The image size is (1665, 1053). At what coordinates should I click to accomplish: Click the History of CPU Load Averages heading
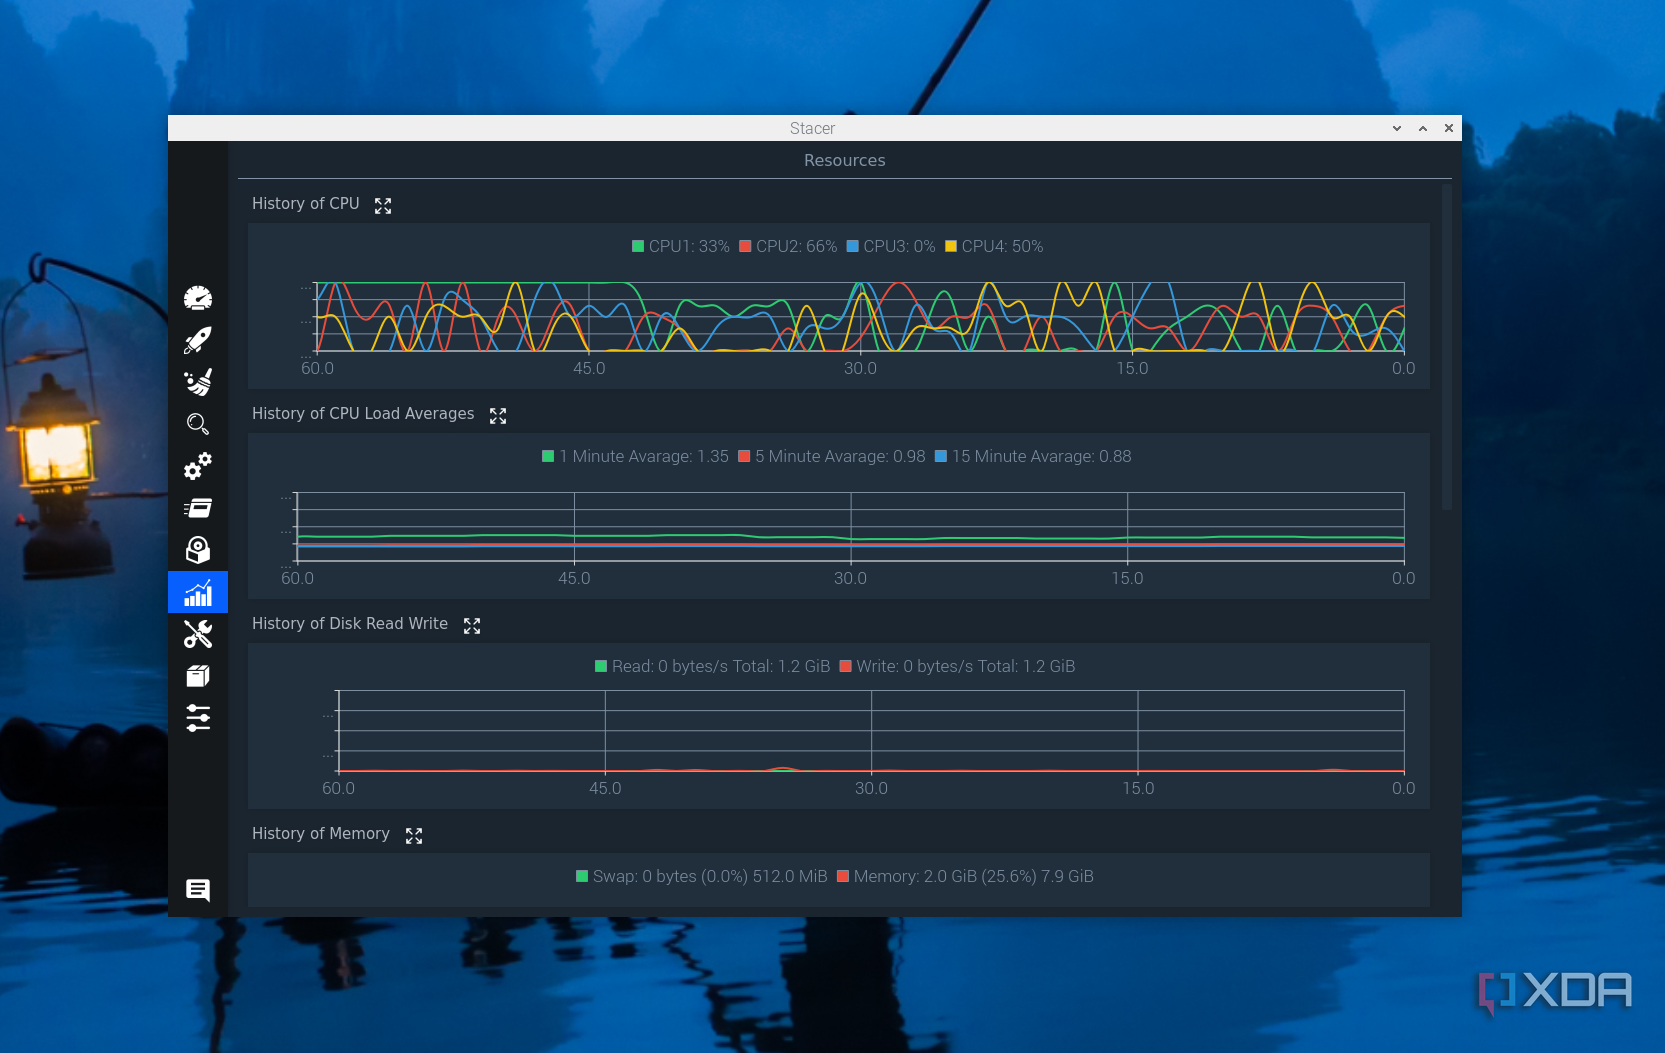pyautogui.click(x=363, y=413)
